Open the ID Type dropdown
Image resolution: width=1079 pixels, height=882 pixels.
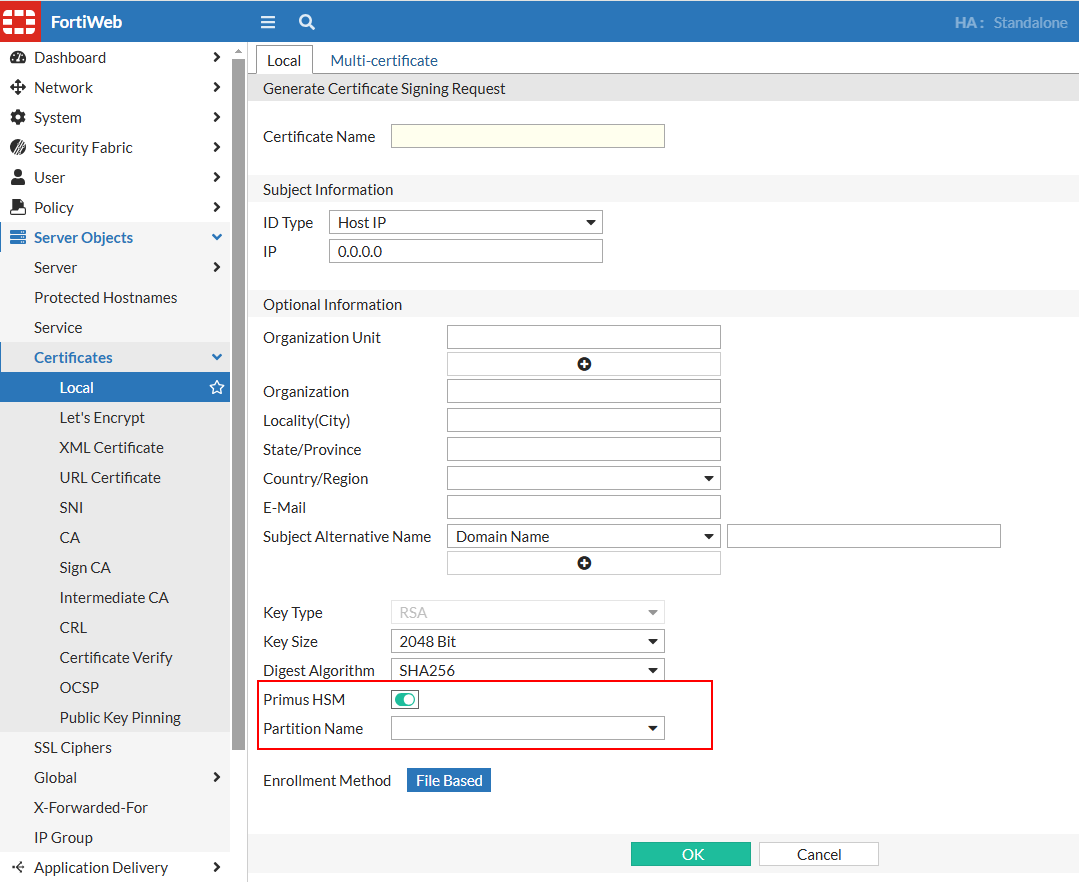pyautogui.click(x=466, y=222)
